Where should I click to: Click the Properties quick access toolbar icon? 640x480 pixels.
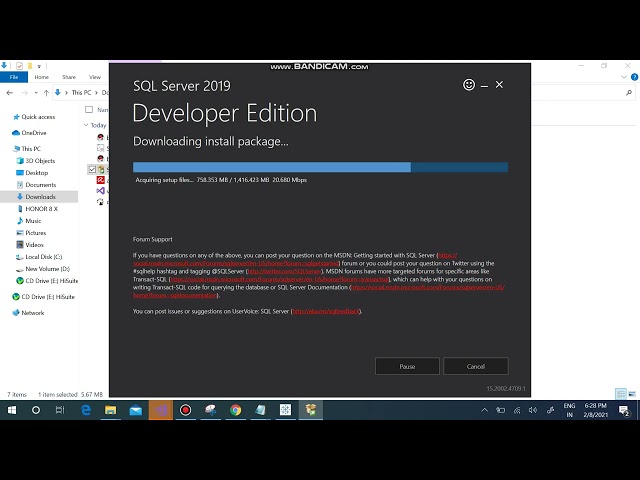[19, 65]
